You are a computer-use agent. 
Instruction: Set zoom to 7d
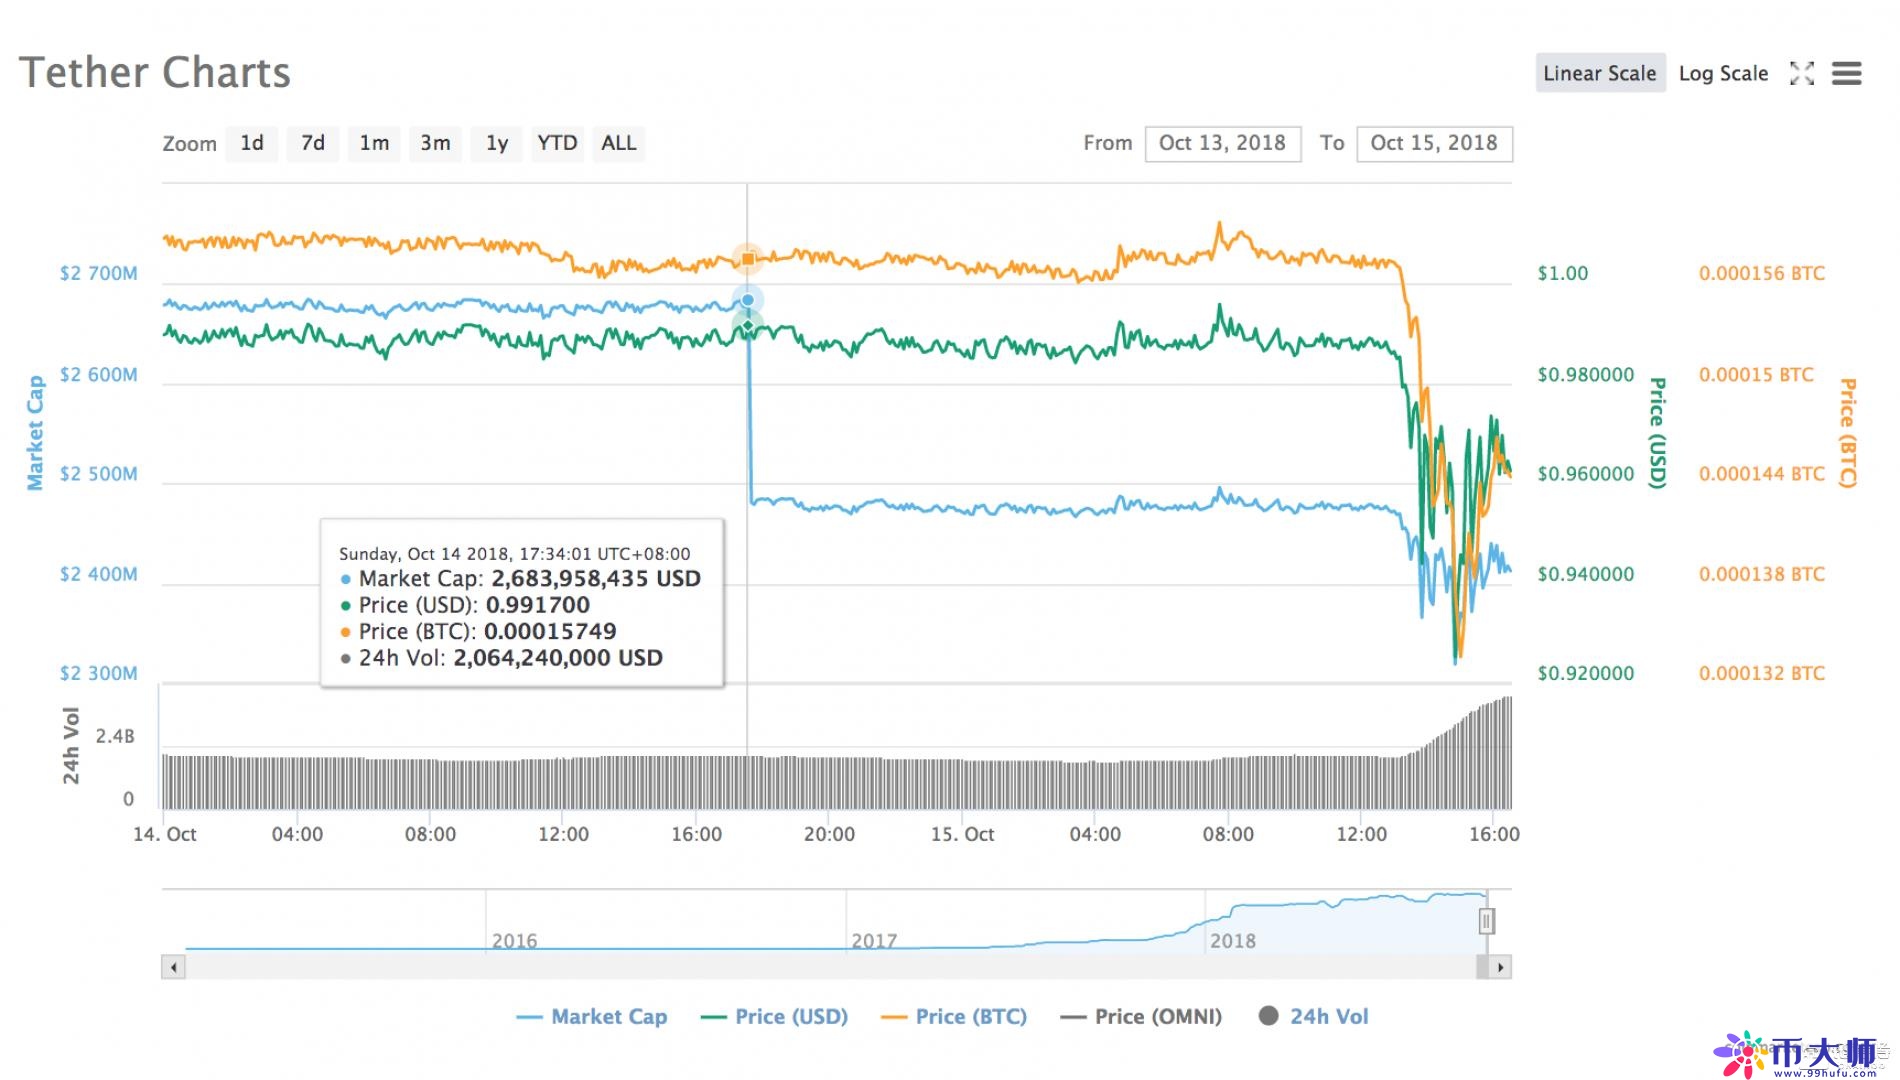click(x=313, y=143)
